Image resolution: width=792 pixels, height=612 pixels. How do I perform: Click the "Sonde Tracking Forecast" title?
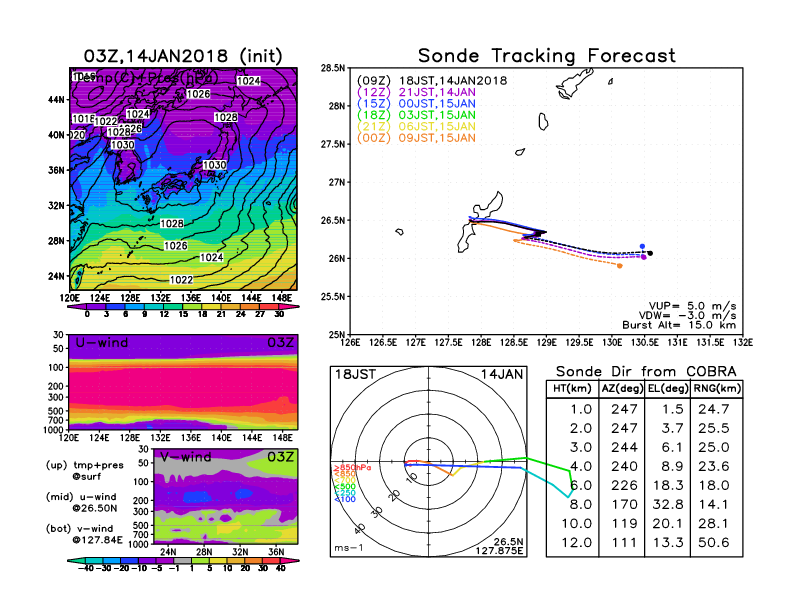click(x=547, y=56)
